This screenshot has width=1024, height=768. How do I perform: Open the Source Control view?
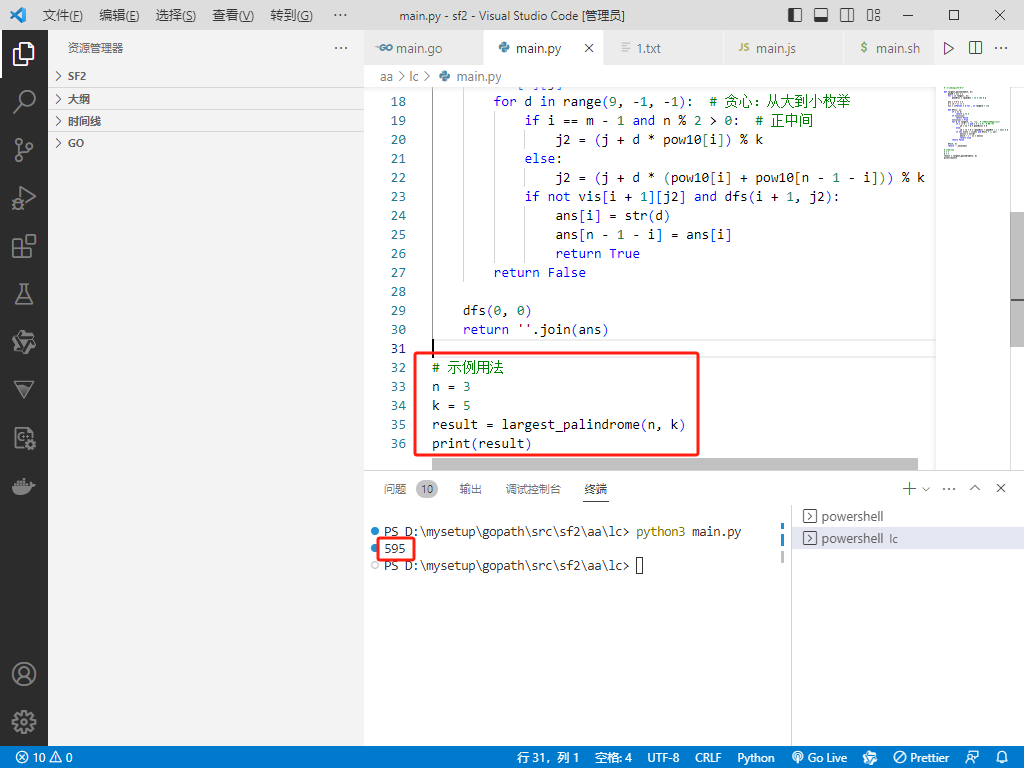24,150
